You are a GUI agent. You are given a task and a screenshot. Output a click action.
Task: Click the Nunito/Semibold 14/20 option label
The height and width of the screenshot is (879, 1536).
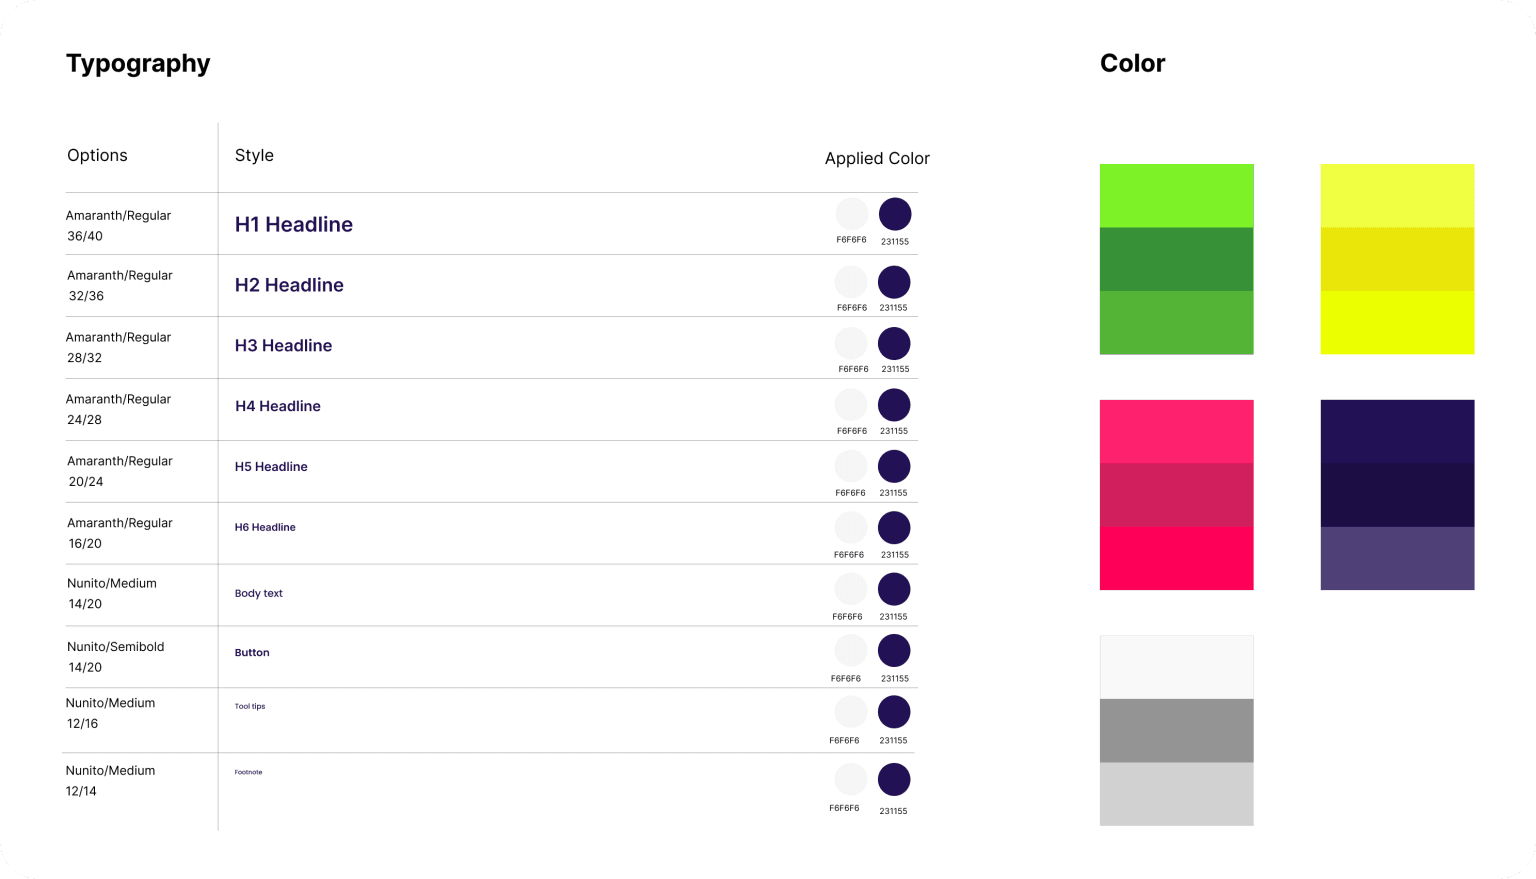click(115, 657)
